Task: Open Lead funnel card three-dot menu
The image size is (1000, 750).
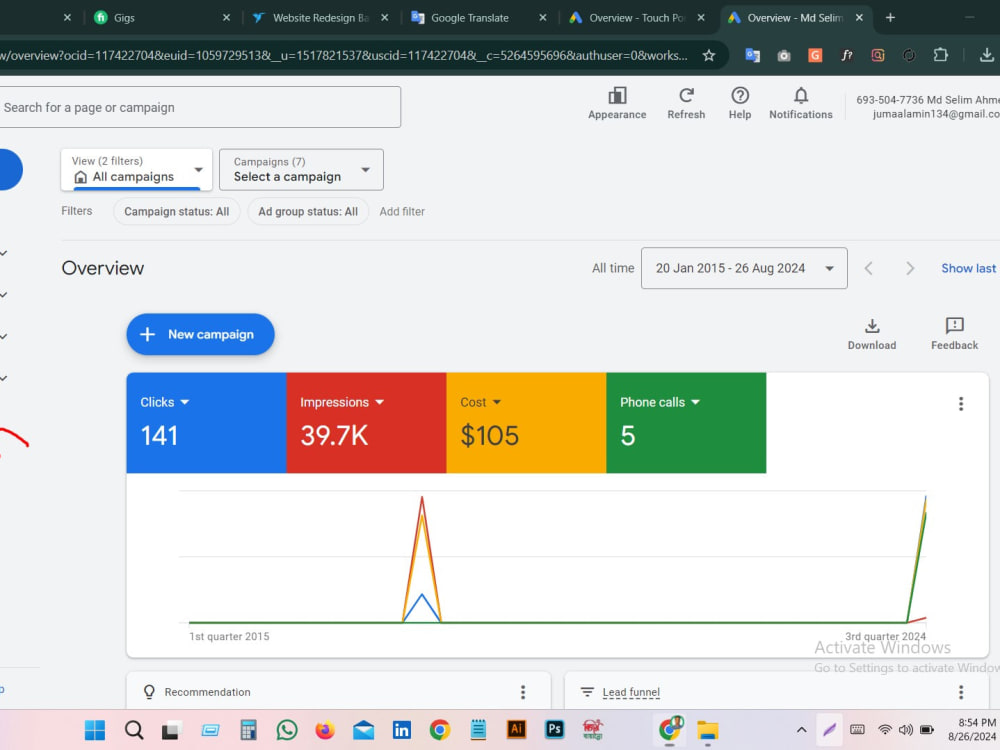Action: [960, 692]
